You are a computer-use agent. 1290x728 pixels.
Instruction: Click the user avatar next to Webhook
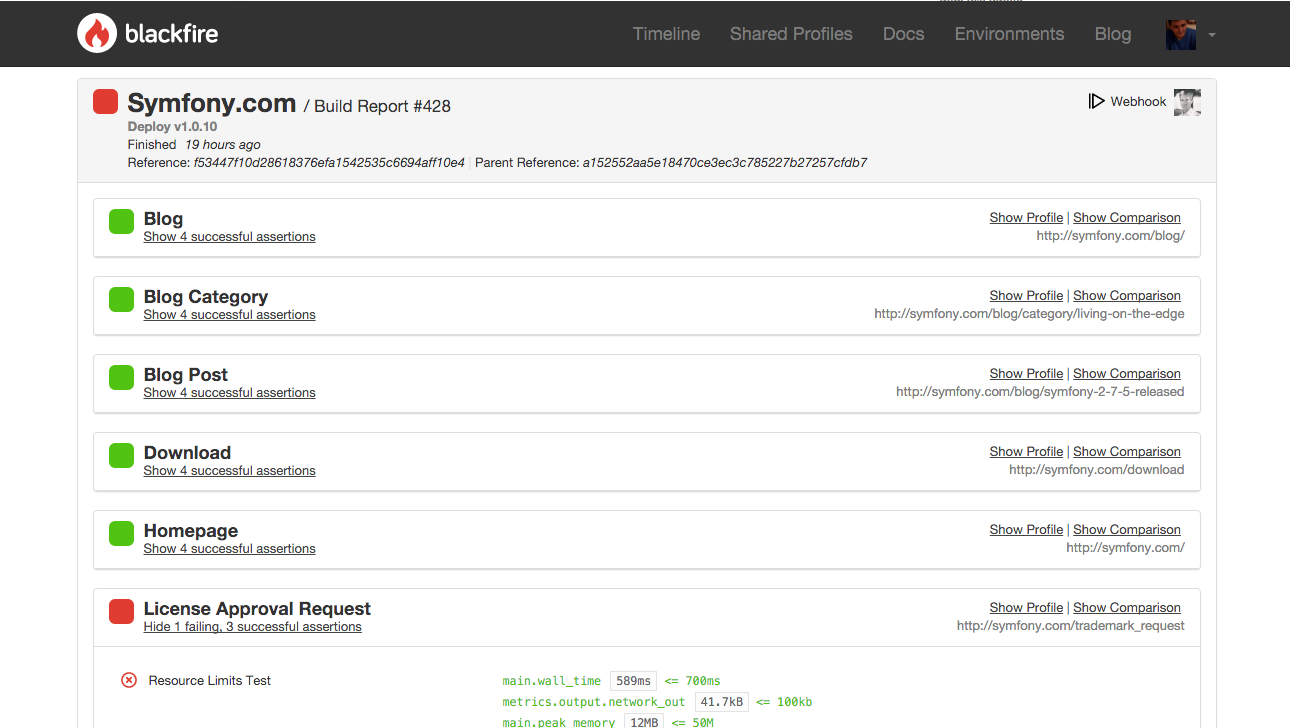point(1187,102)
